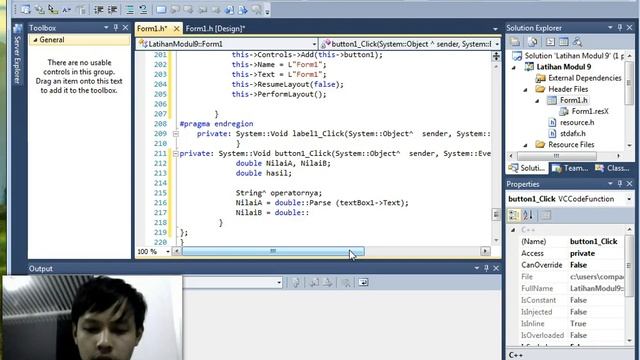Open the active documents list dropdown arrow
This screenshot has height=360, width=640.
[x=495, y=29]
